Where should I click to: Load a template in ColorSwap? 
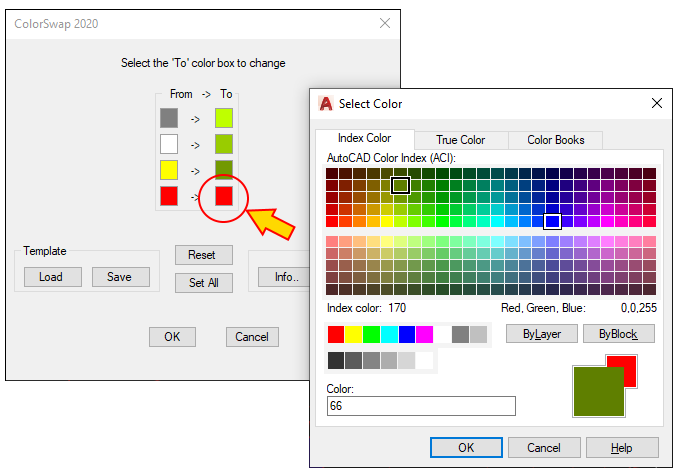click(53, 277)
